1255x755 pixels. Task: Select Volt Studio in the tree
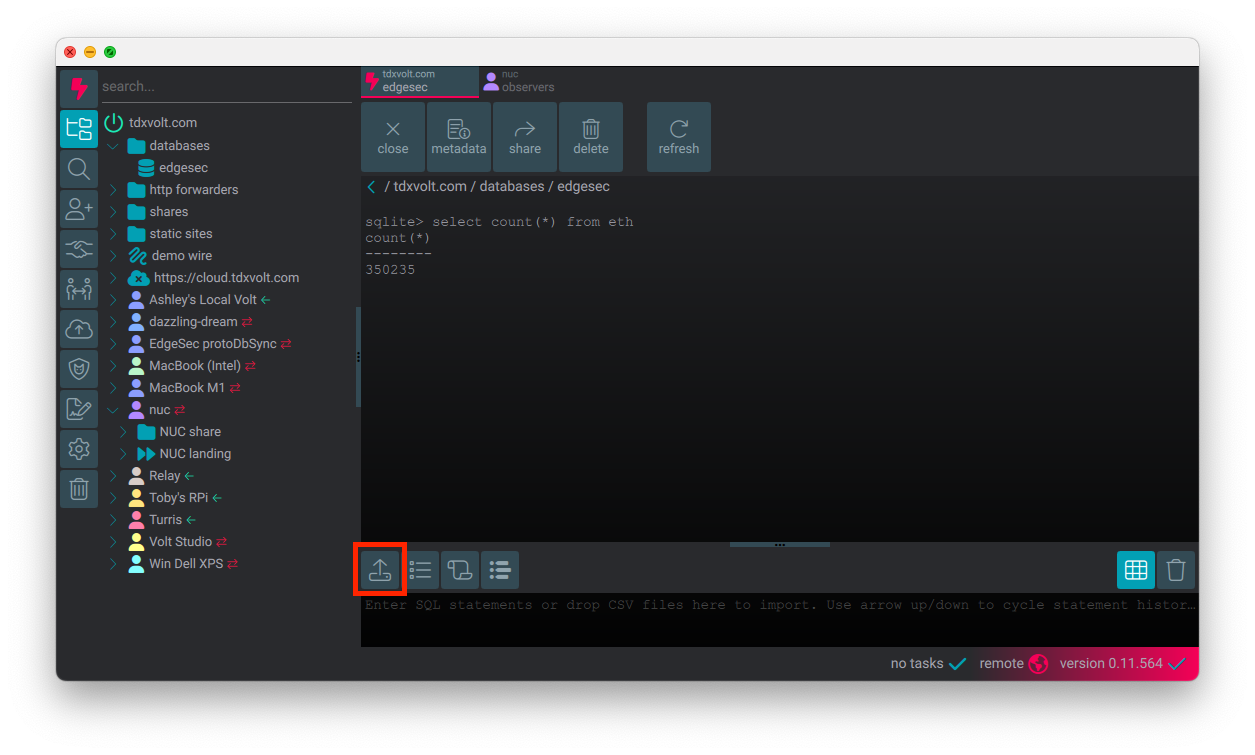pos(181,542)
